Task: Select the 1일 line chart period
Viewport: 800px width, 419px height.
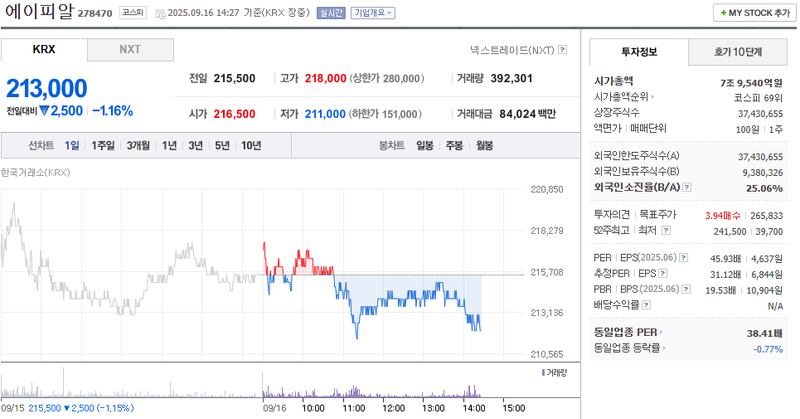Action: tap(72, 146)
